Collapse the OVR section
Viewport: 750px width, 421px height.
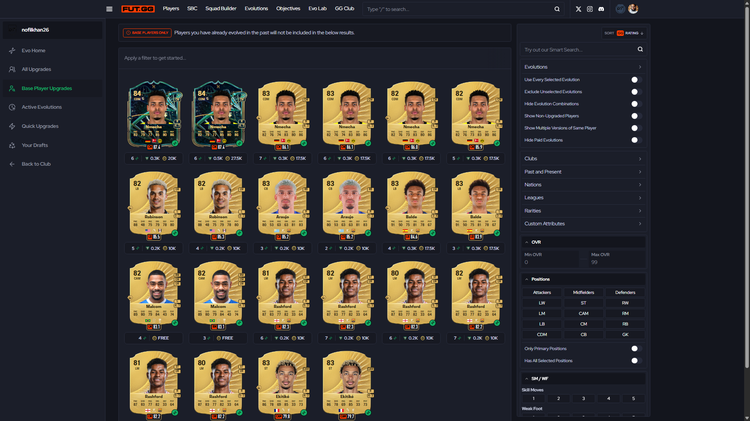pyautogui.click(x=583, y=242)
